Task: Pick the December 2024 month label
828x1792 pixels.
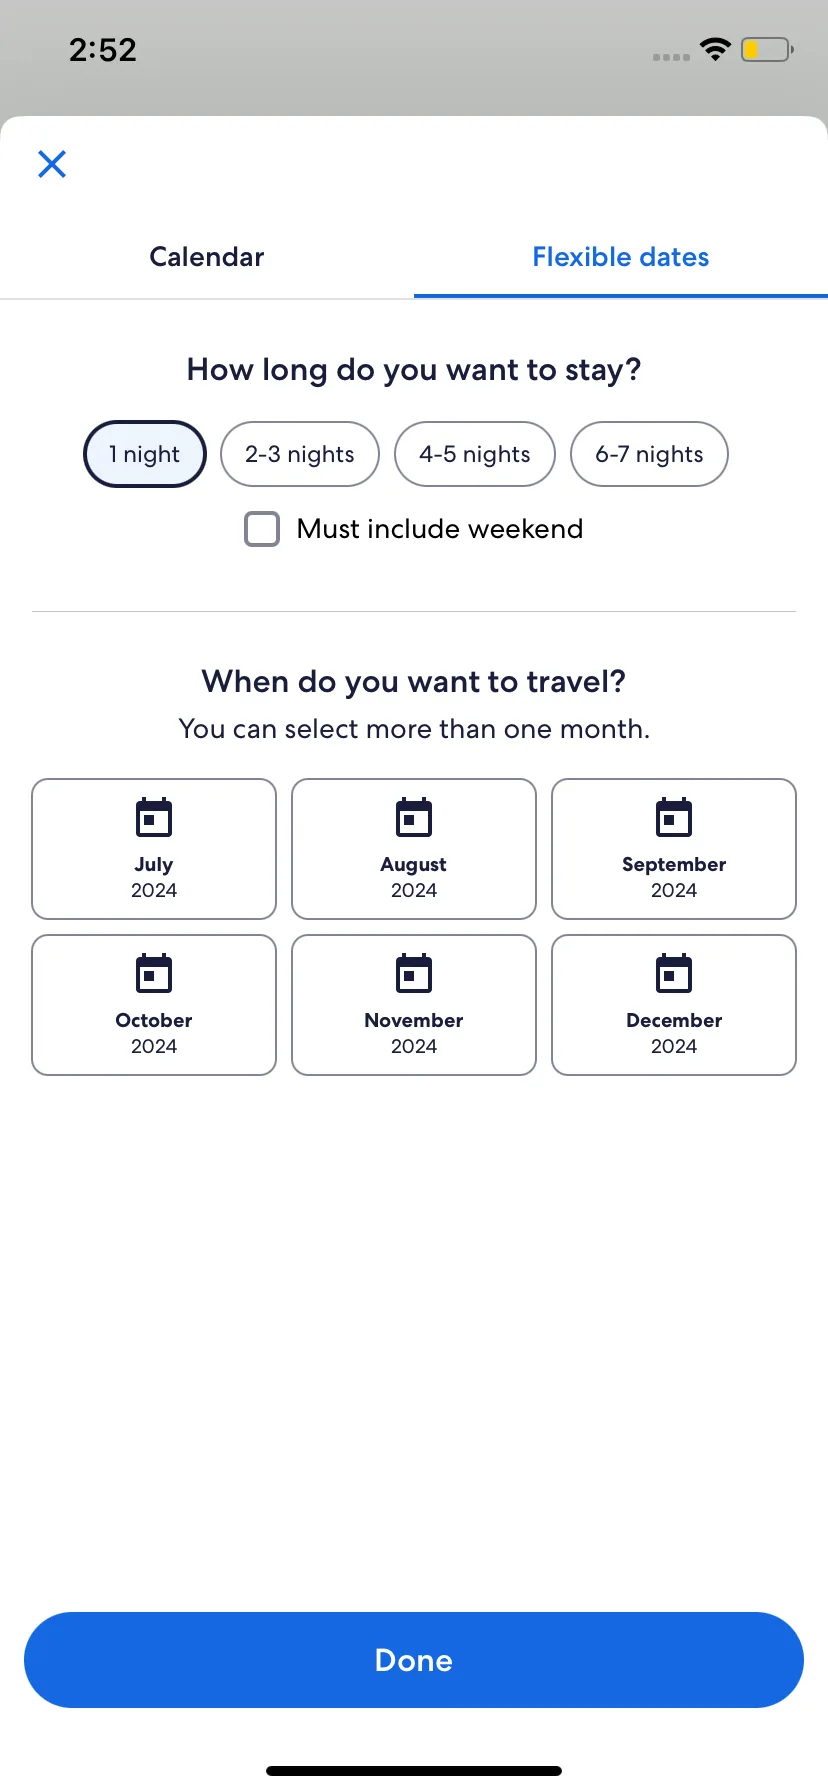Action: click(674, 1033)
